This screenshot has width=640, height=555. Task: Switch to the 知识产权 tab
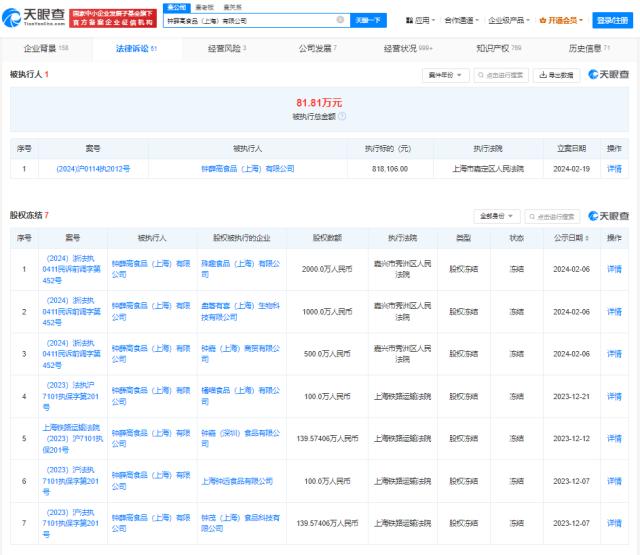pos(499,49)
